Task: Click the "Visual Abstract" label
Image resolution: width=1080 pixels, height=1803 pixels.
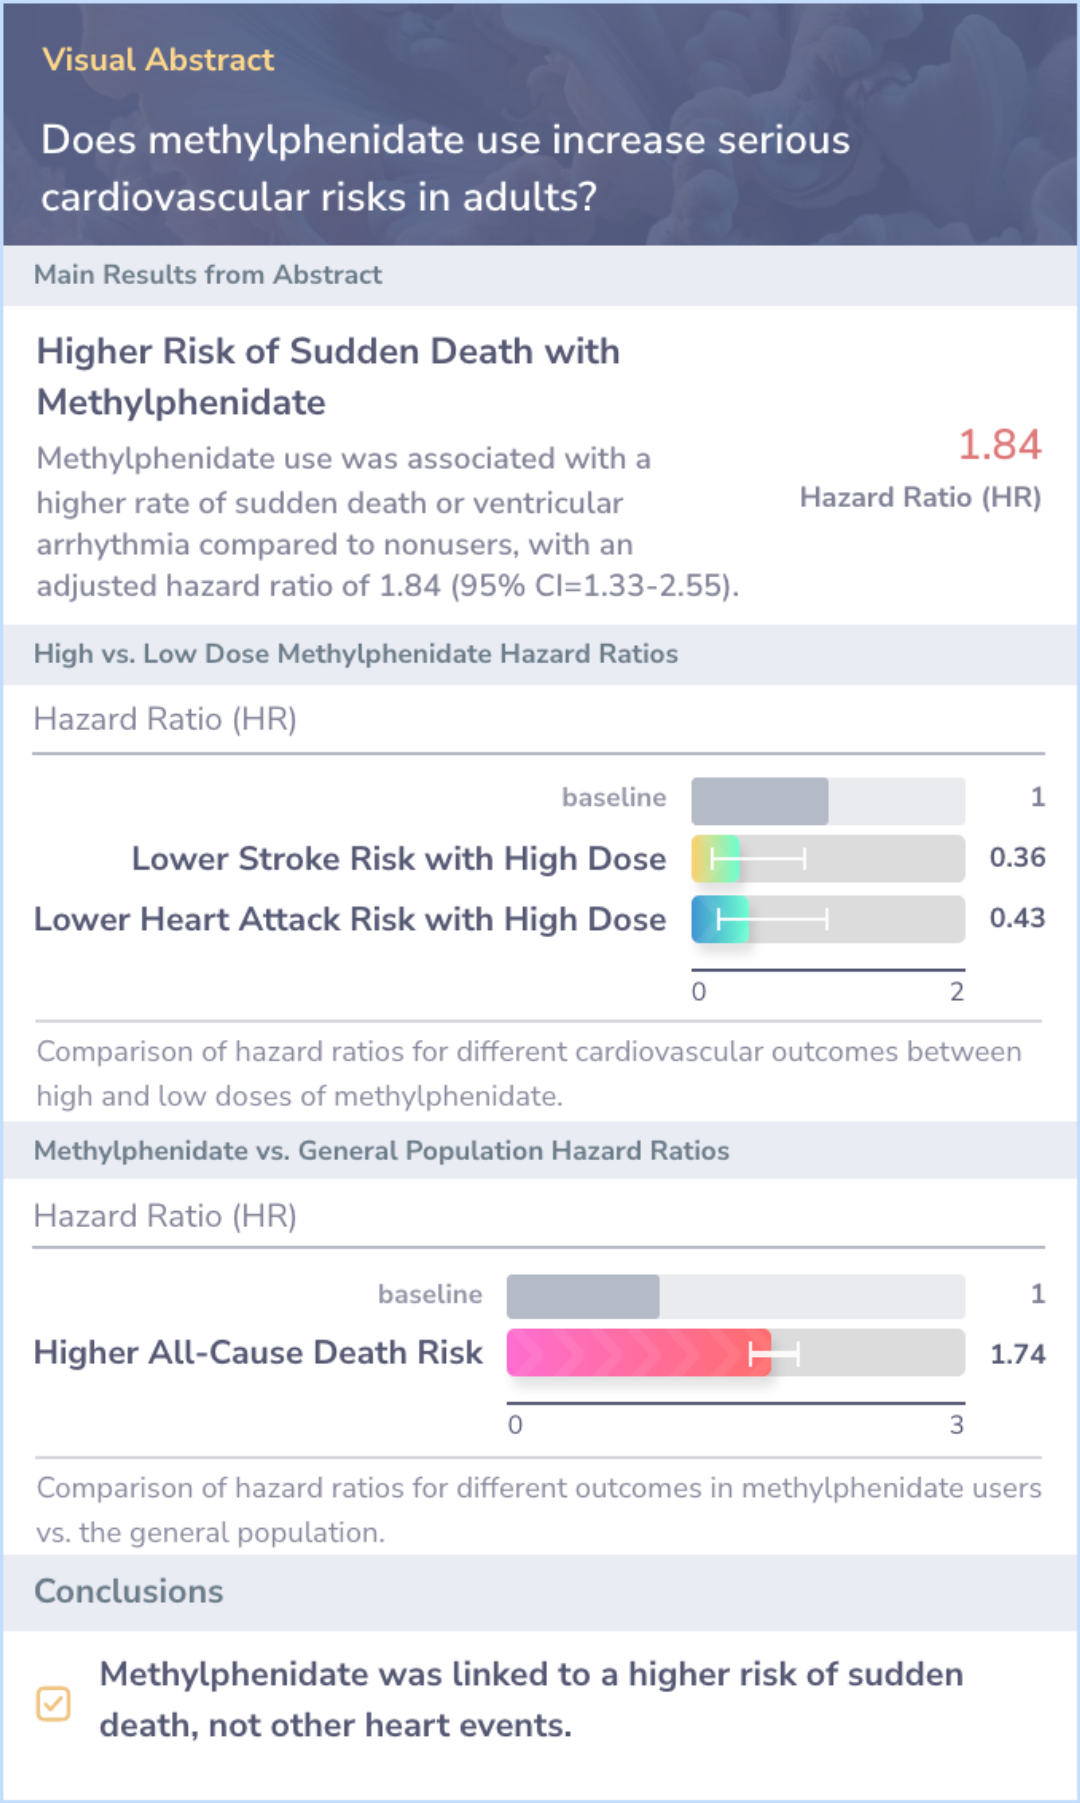Action: point(158,60)
